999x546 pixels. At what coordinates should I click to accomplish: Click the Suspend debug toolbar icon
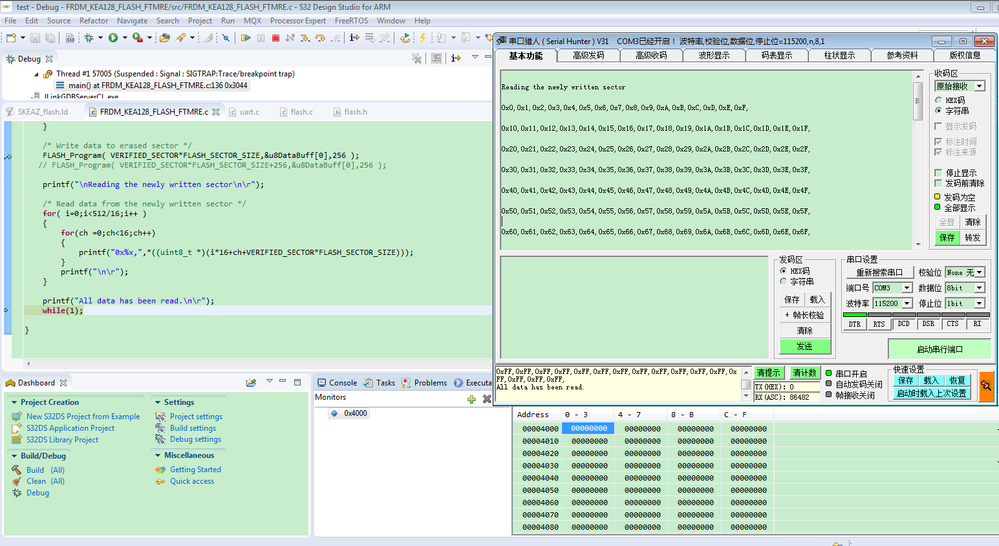click(261, 38)
